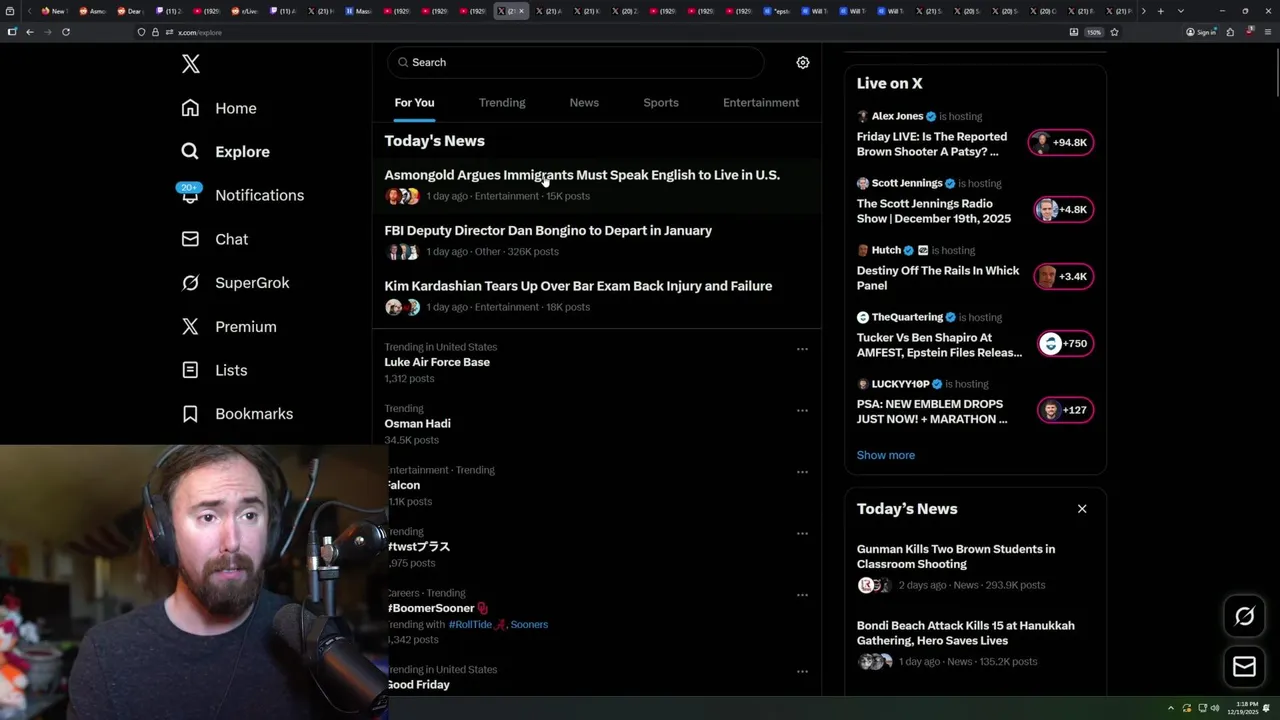Launch SuperGrok from the sidebar
This screenshot has width=1280, height=720.
(235, 283)
